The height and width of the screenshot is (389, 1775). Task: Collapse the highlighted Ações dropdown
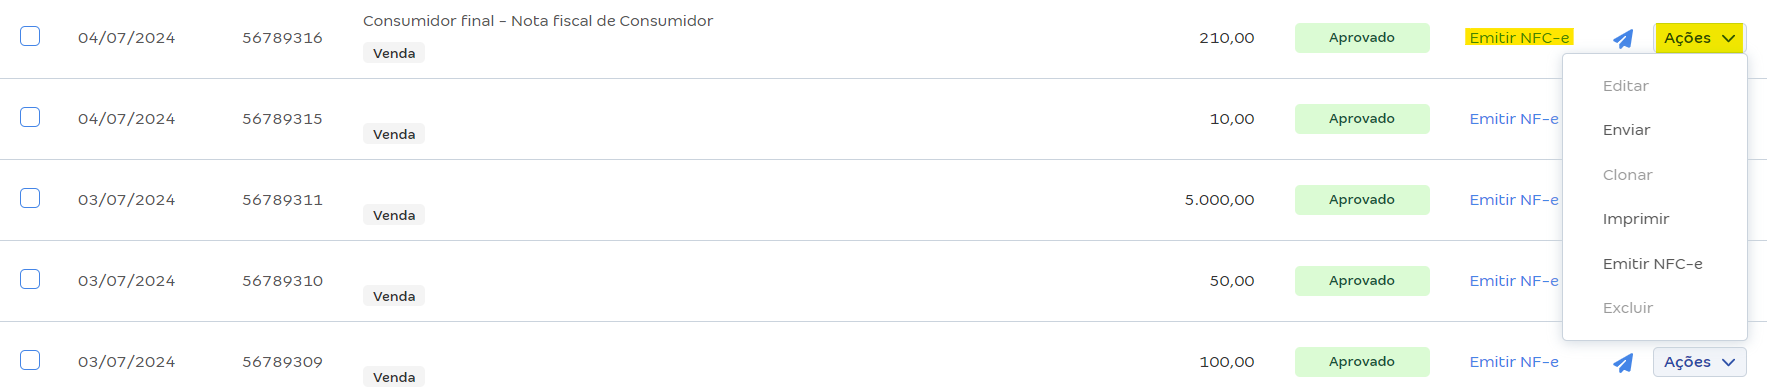1699,38
